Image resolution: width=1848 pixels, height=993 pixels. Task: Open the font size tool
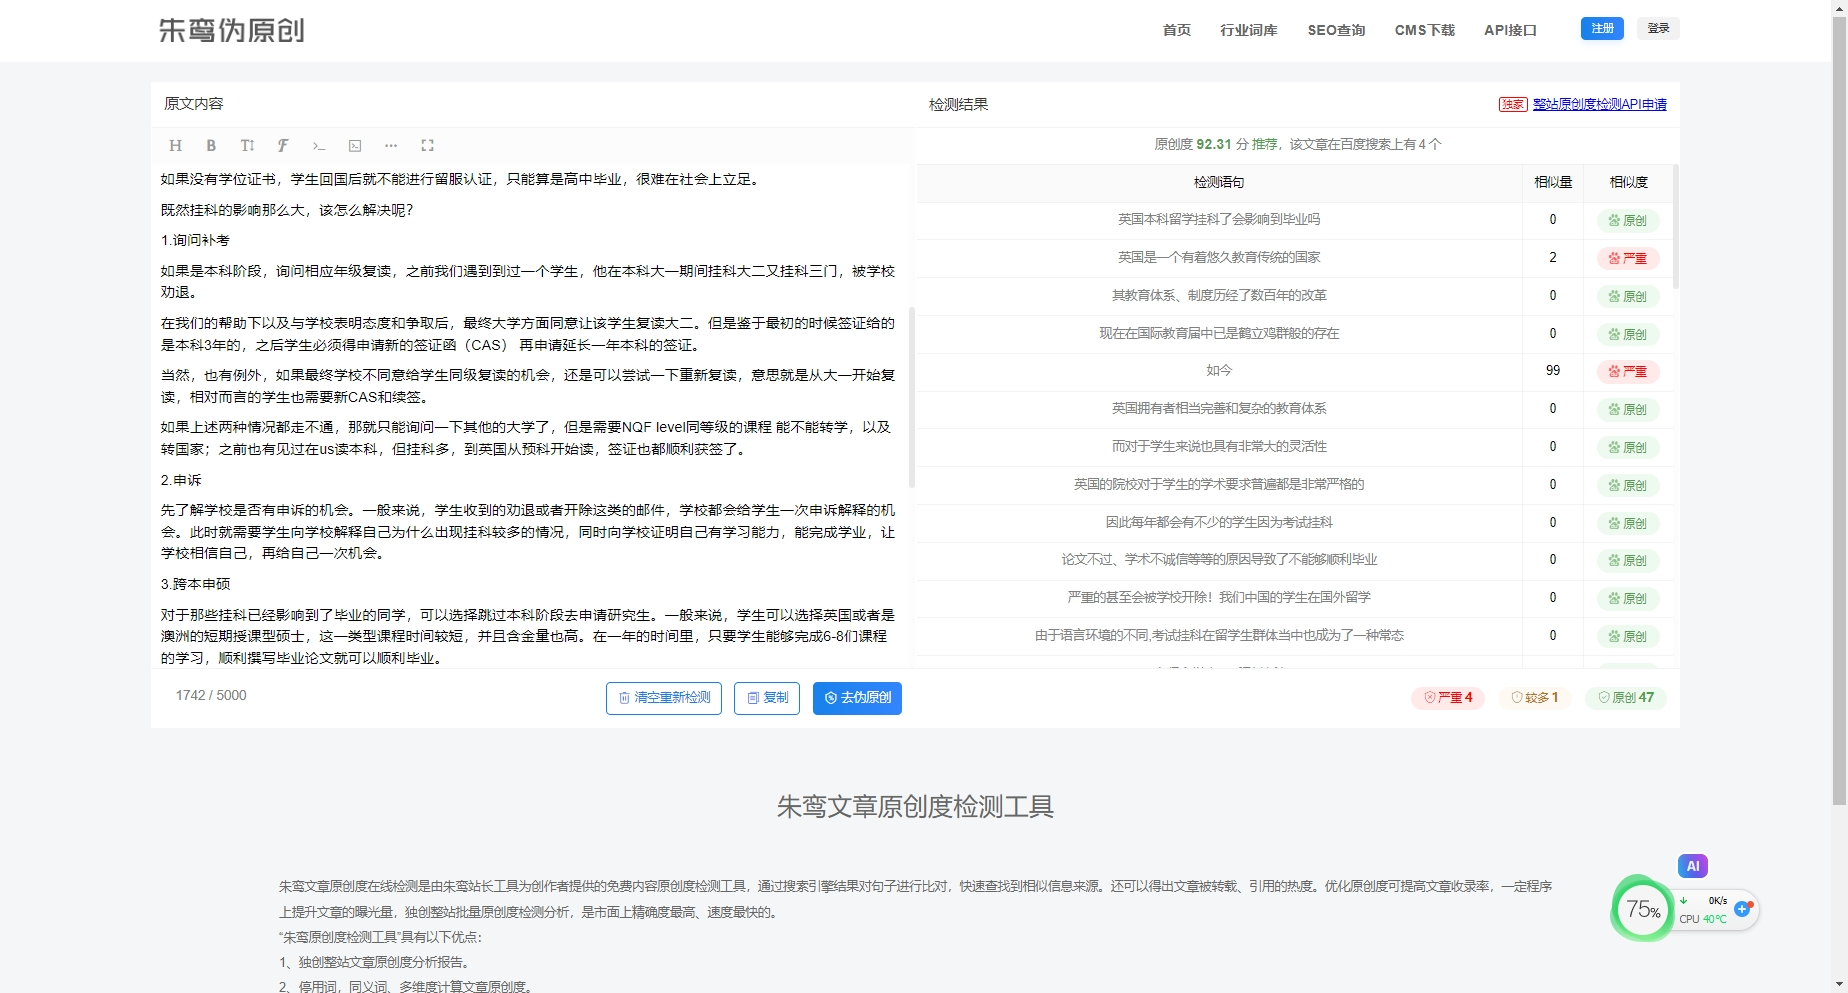[x=247, y=145]
